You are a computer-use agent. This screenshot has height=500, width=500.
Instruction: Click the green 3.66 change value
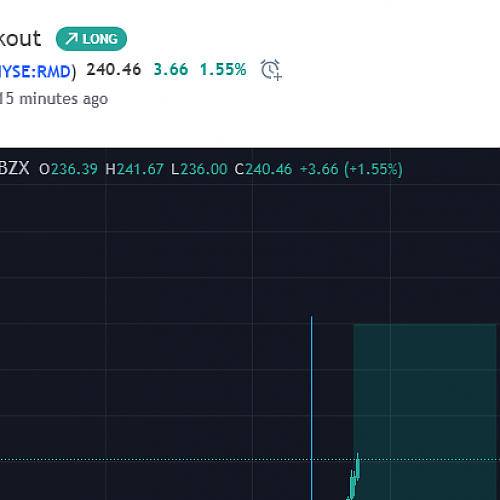(x=171, y=70)
